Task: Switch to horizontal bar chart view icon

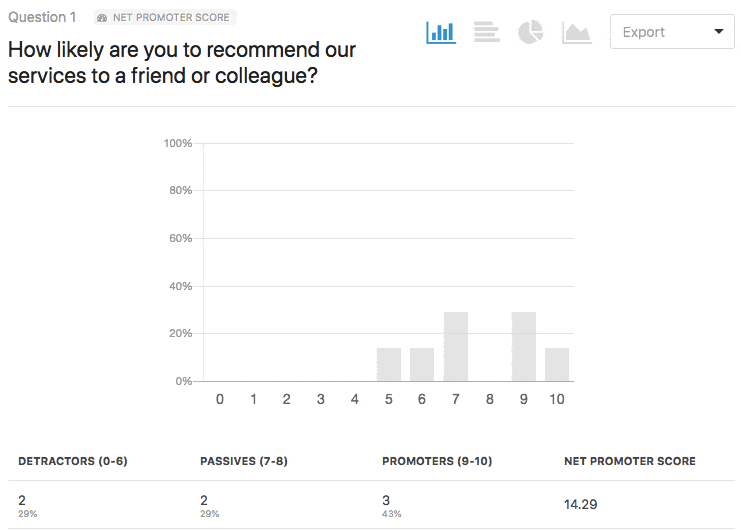Action: (x=486, y=32)
